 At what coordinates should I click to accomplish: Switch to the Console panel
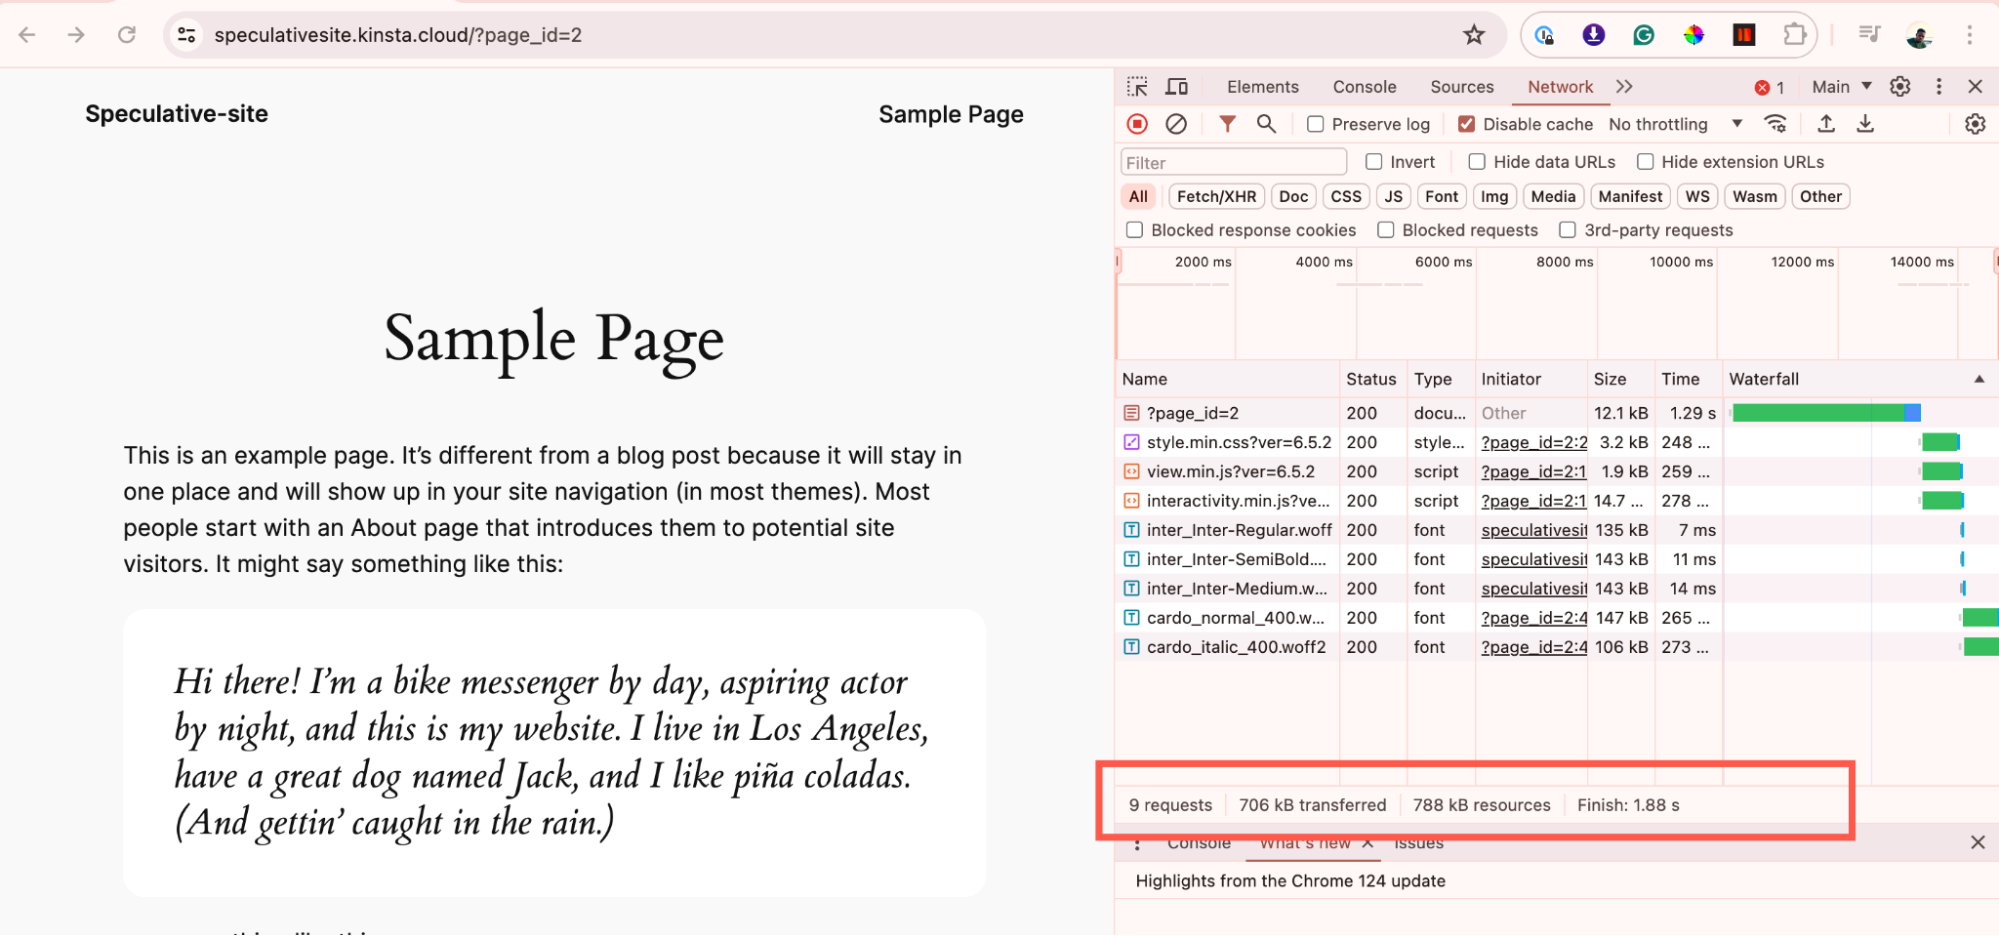coord(1363,86)
